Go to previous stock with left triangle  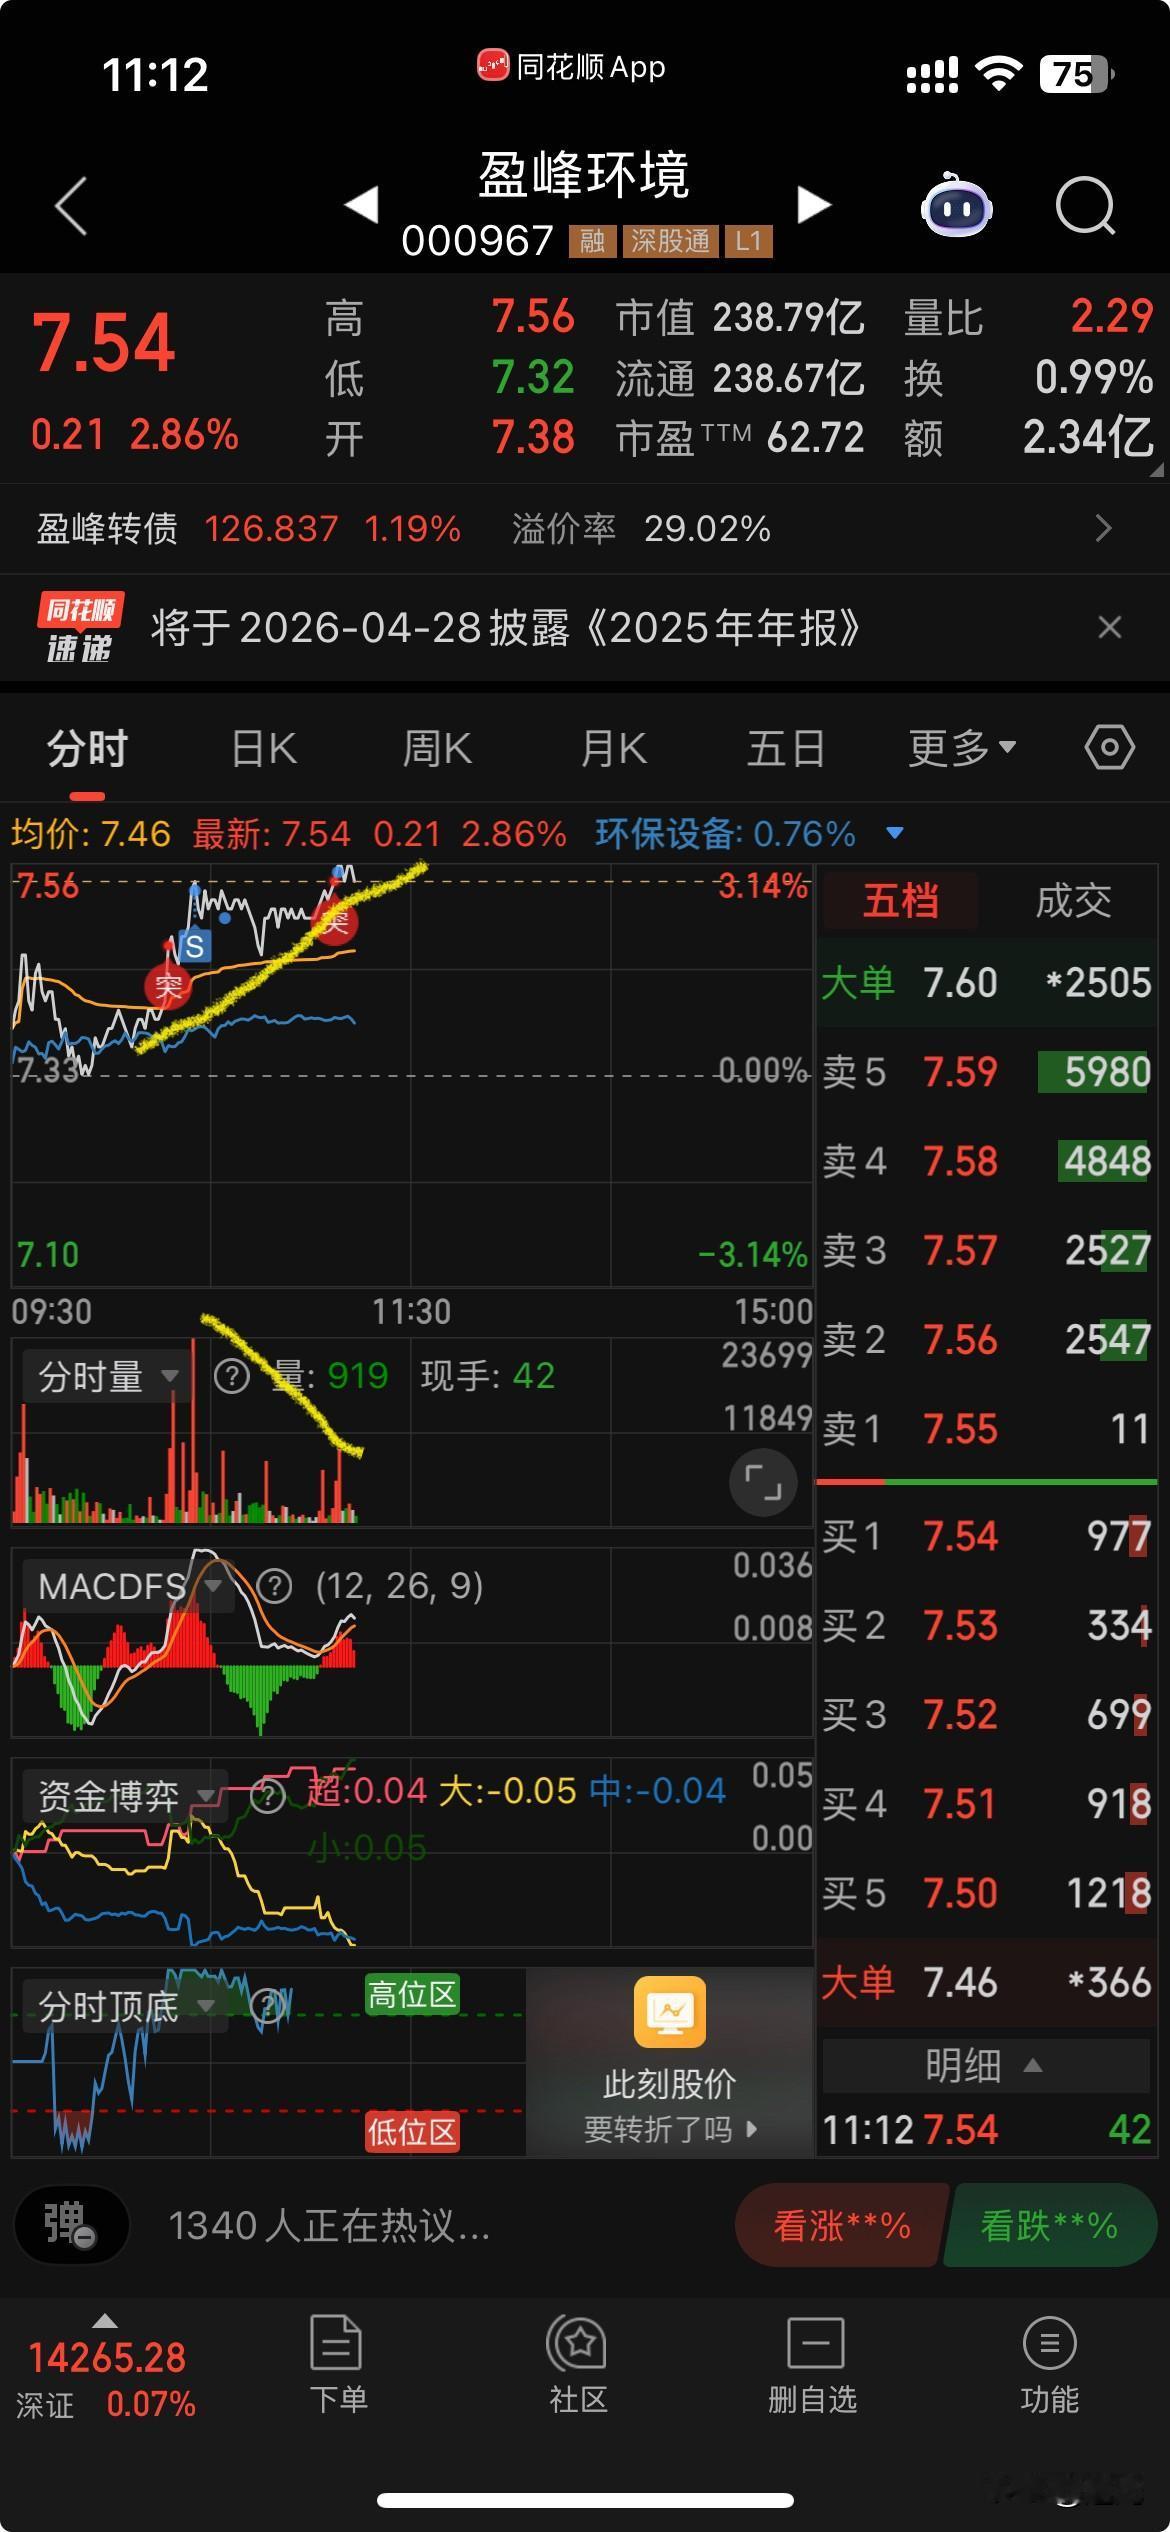pyautogui.click(x=361, y=205)
